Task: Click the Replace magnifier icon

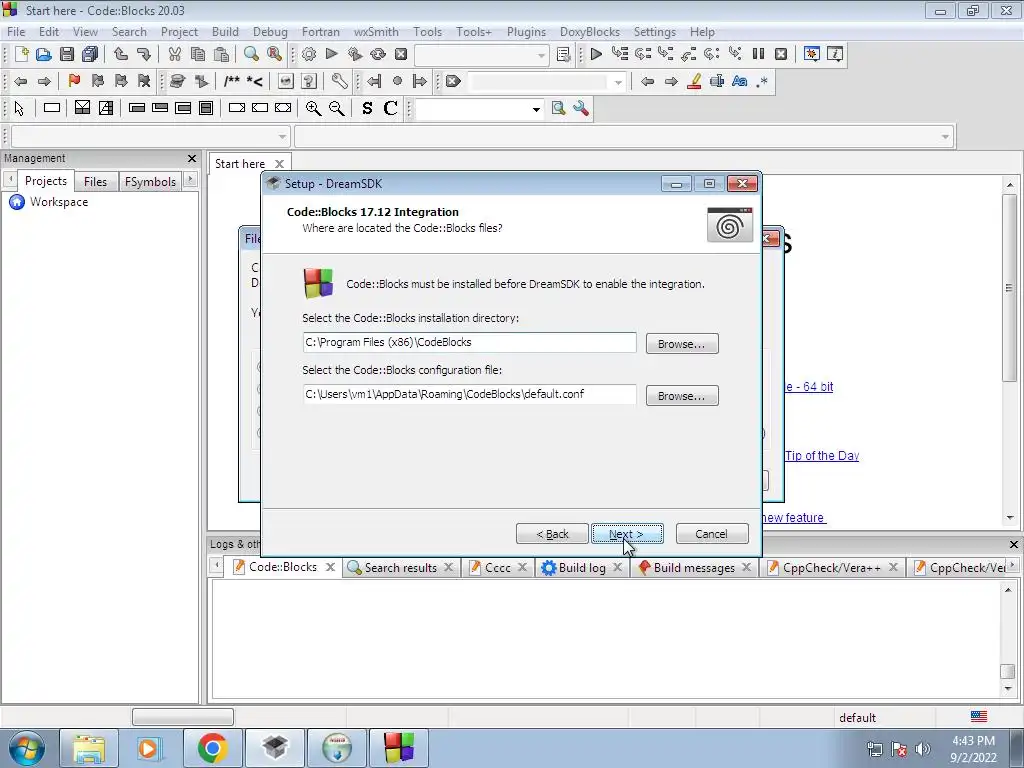Action: click(275, 54)
